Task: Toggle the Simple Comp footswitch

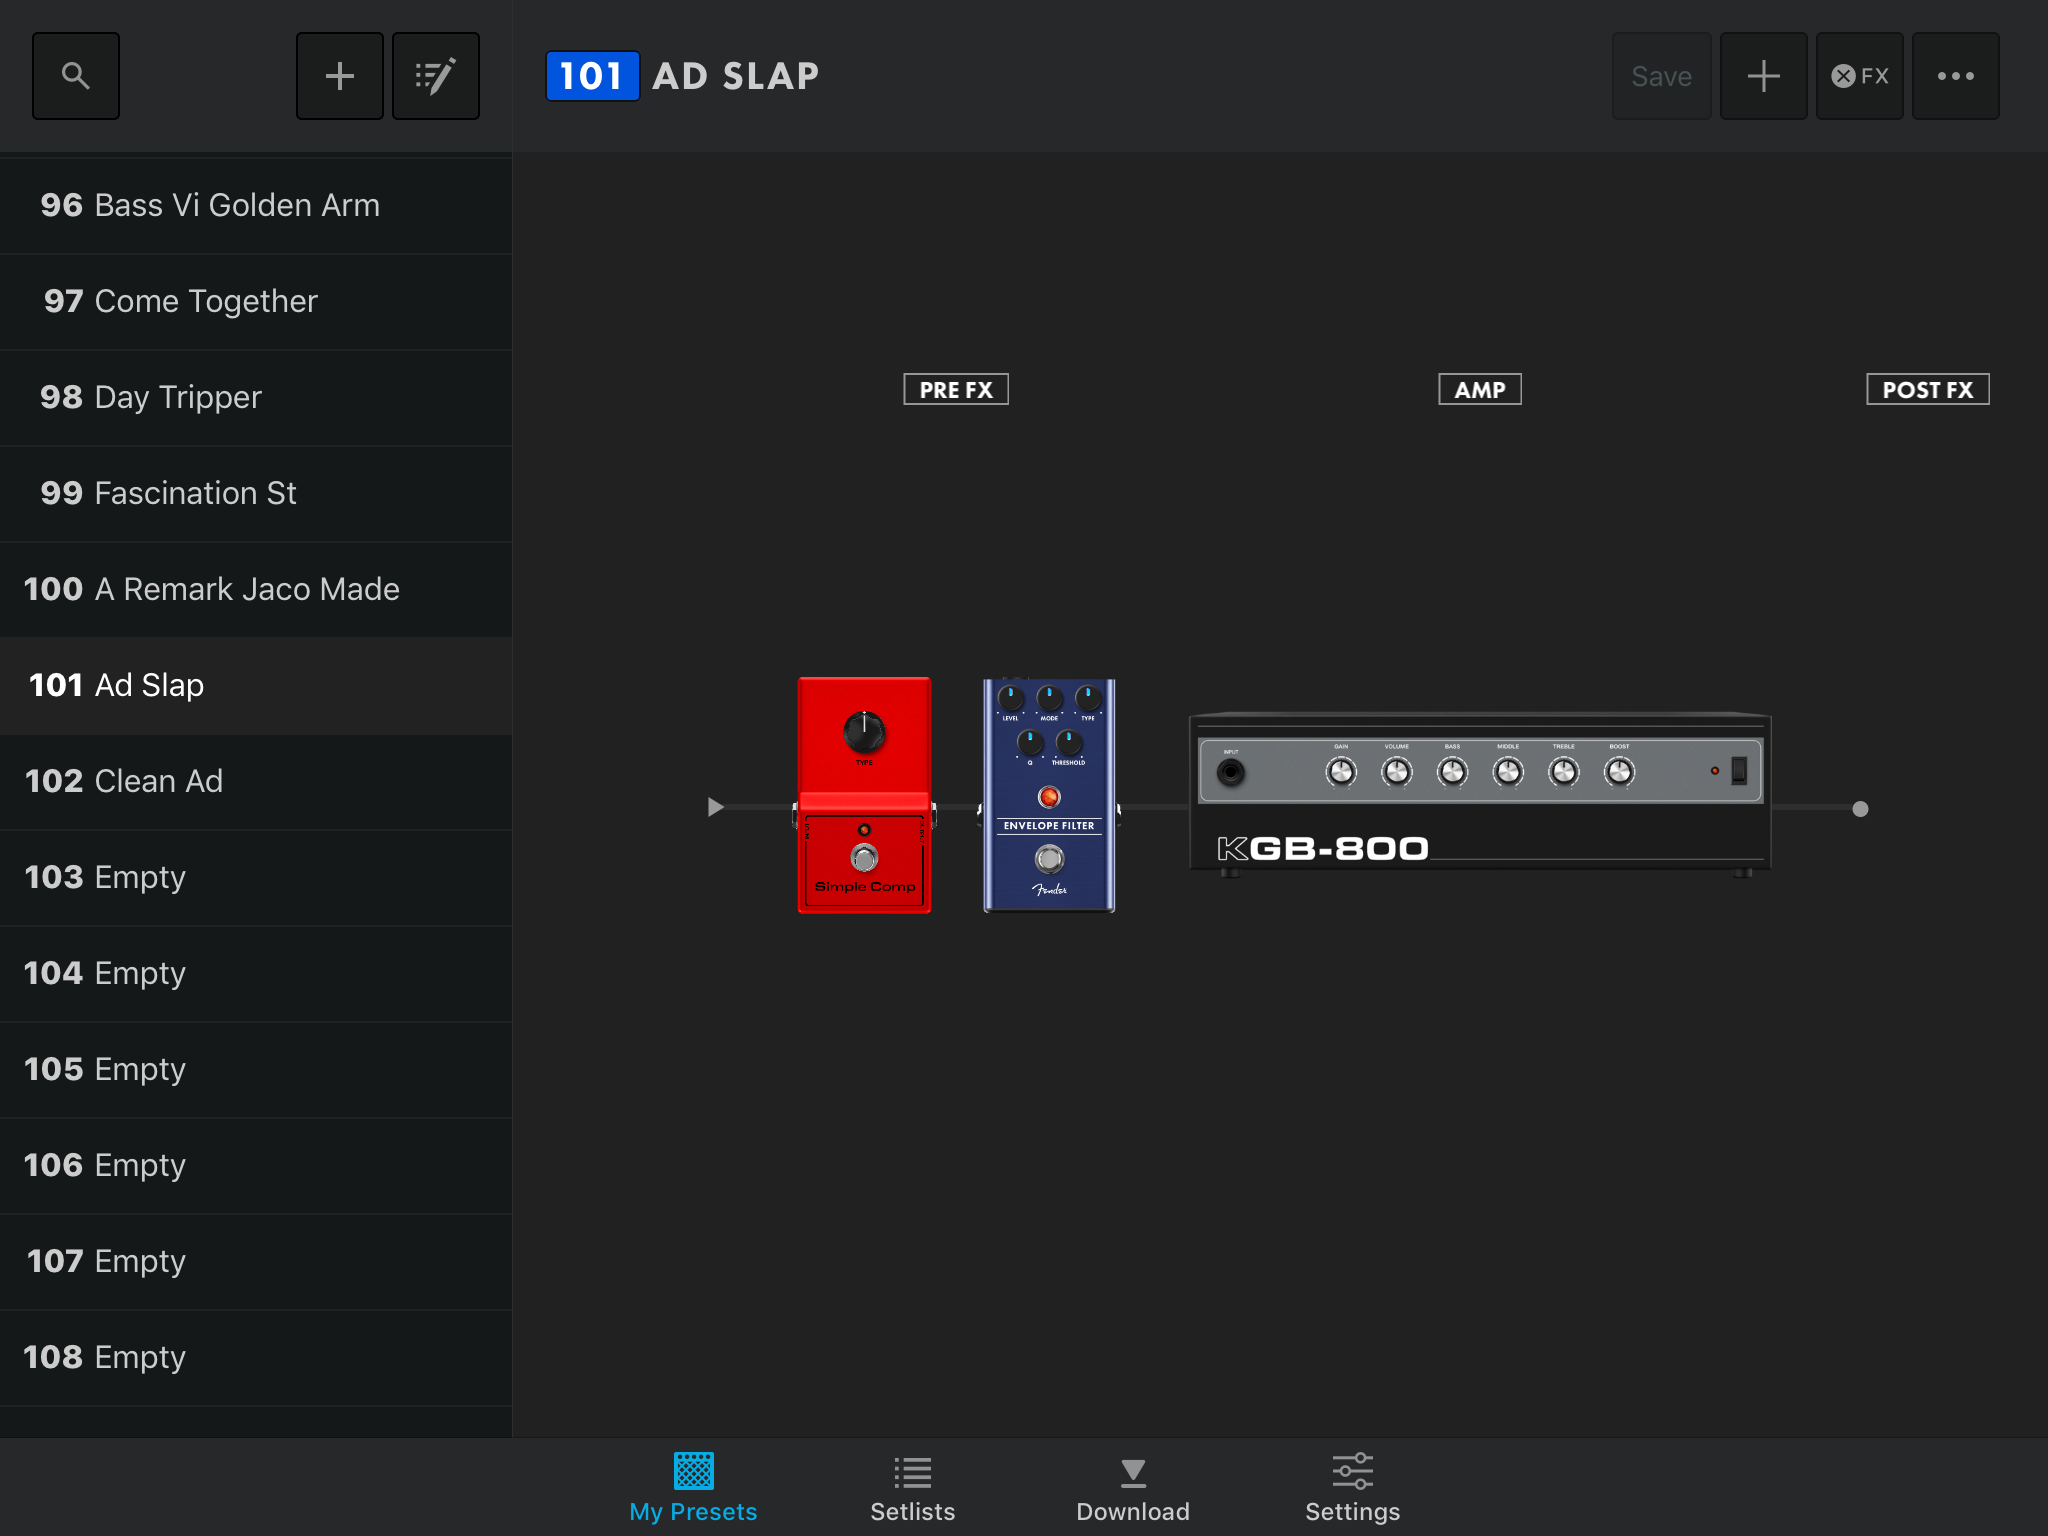Action: 864,858
